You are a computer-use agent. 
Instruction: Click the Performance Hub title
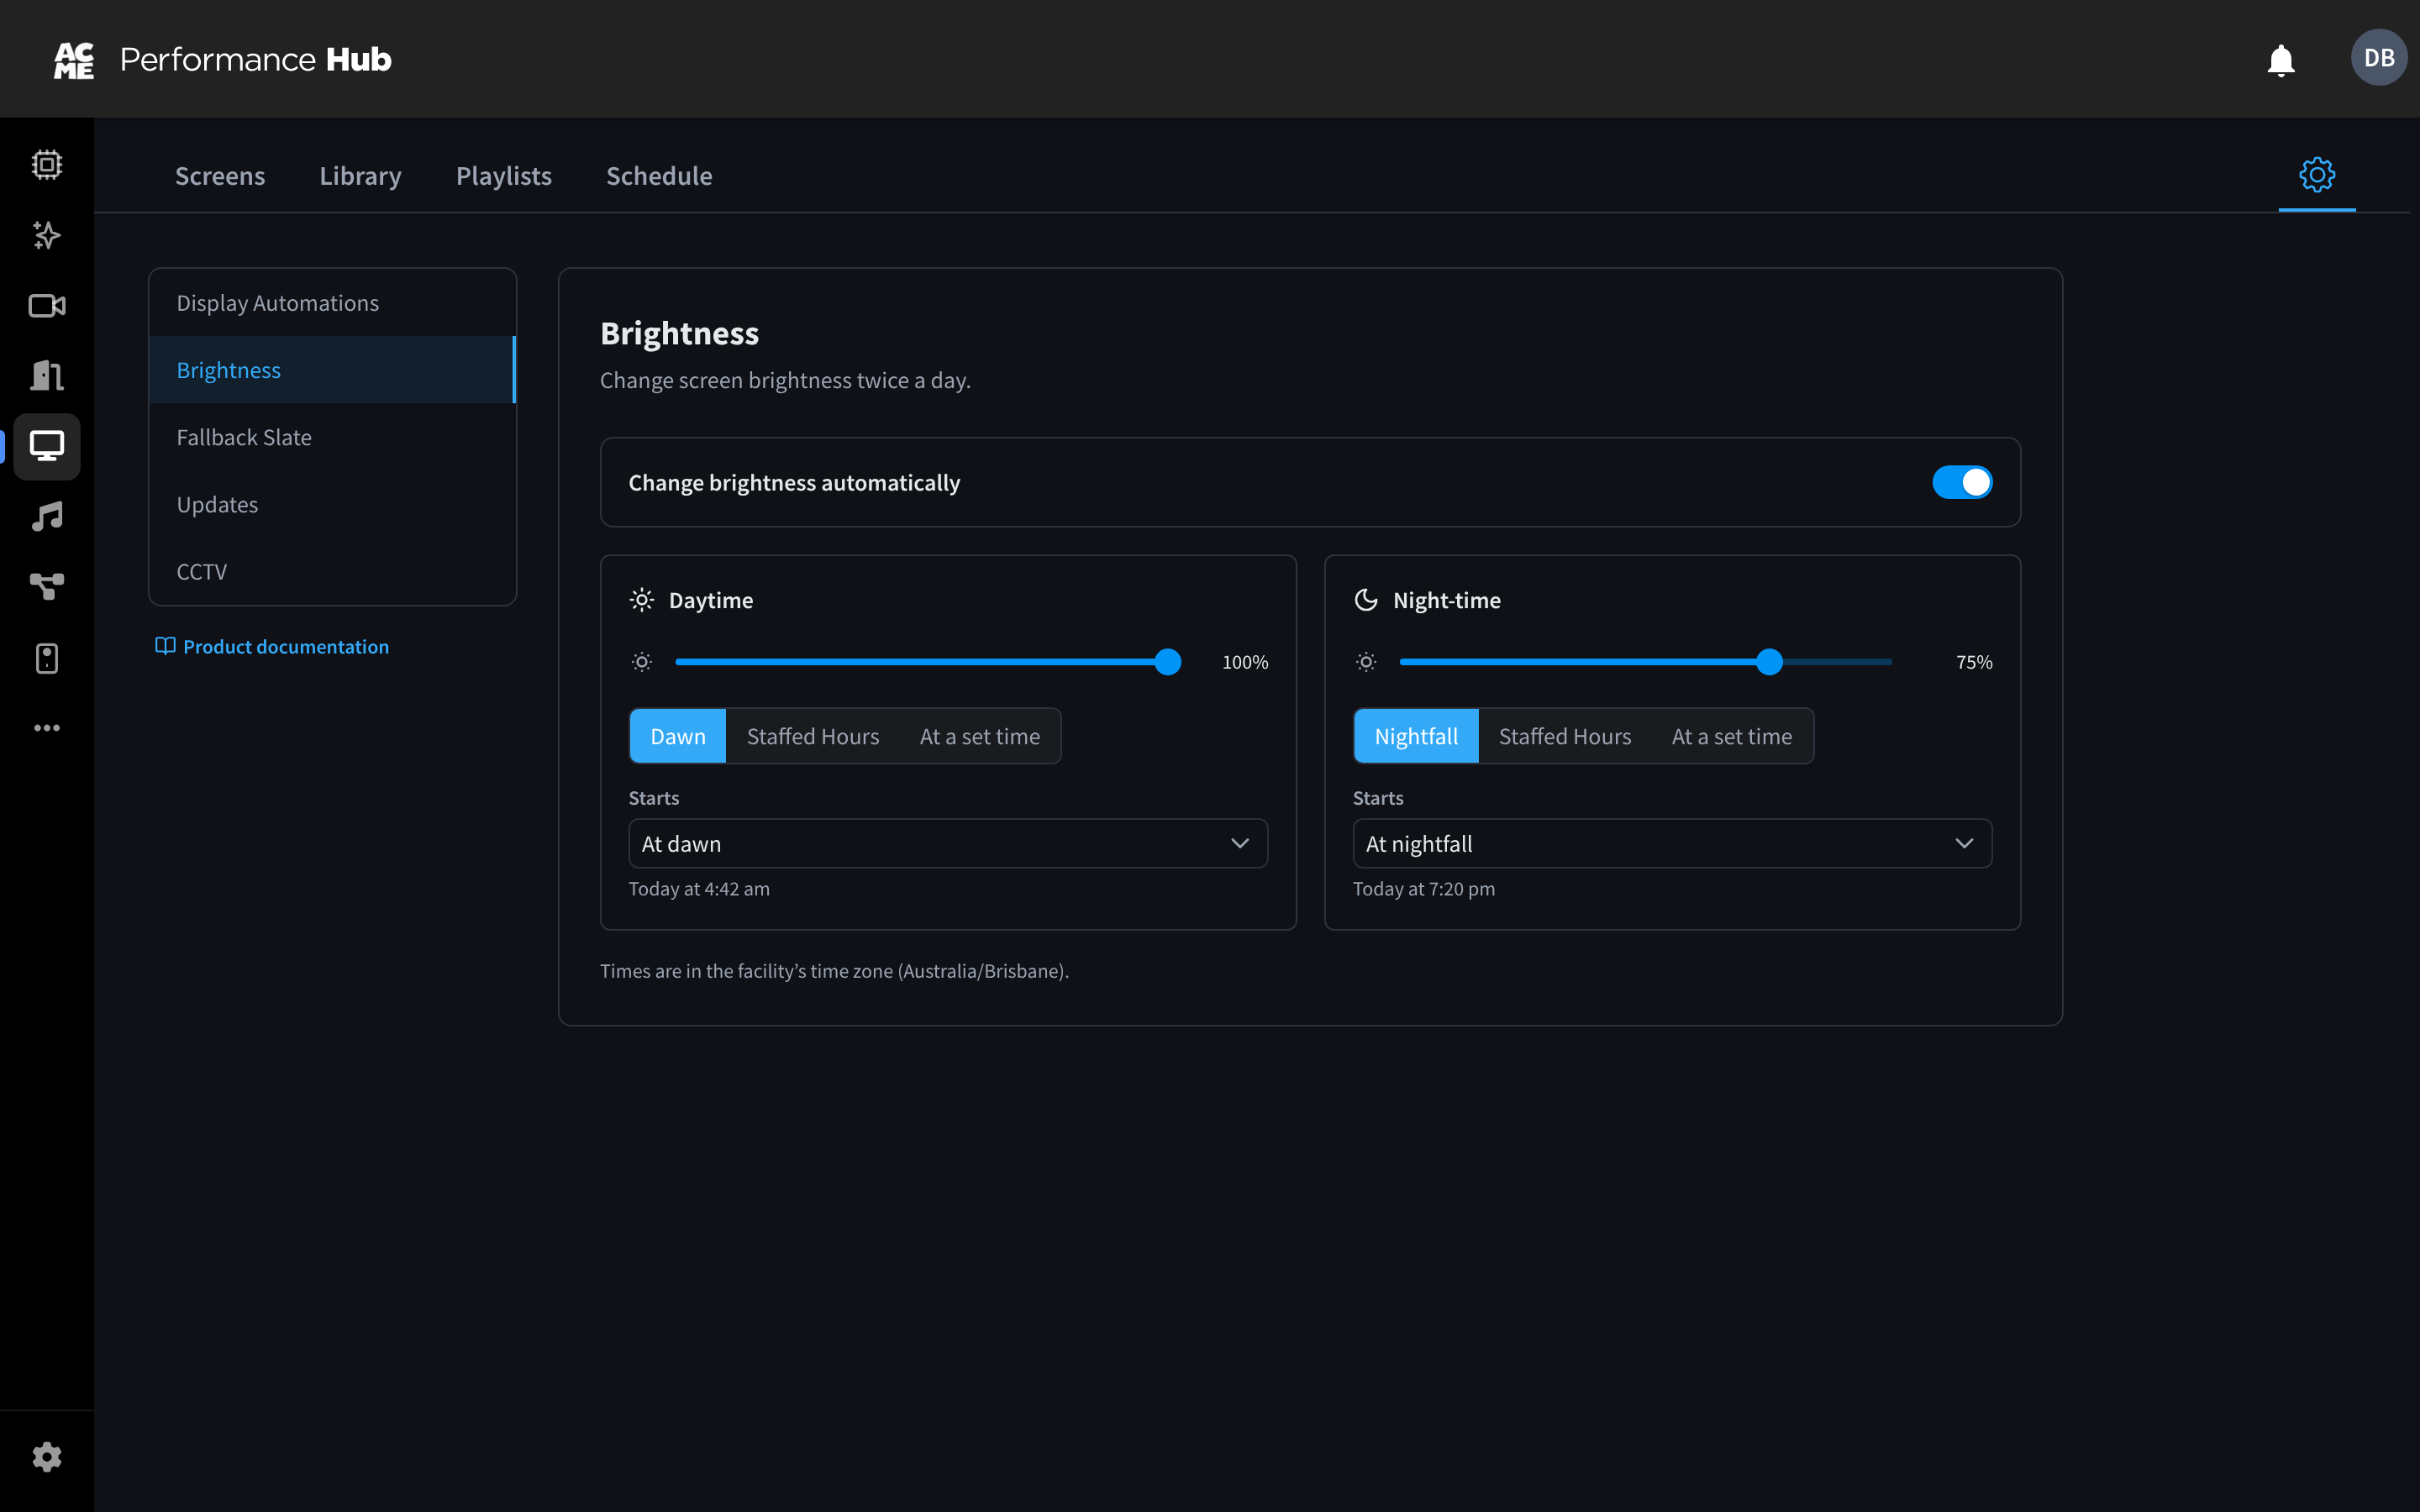point(256,59)
